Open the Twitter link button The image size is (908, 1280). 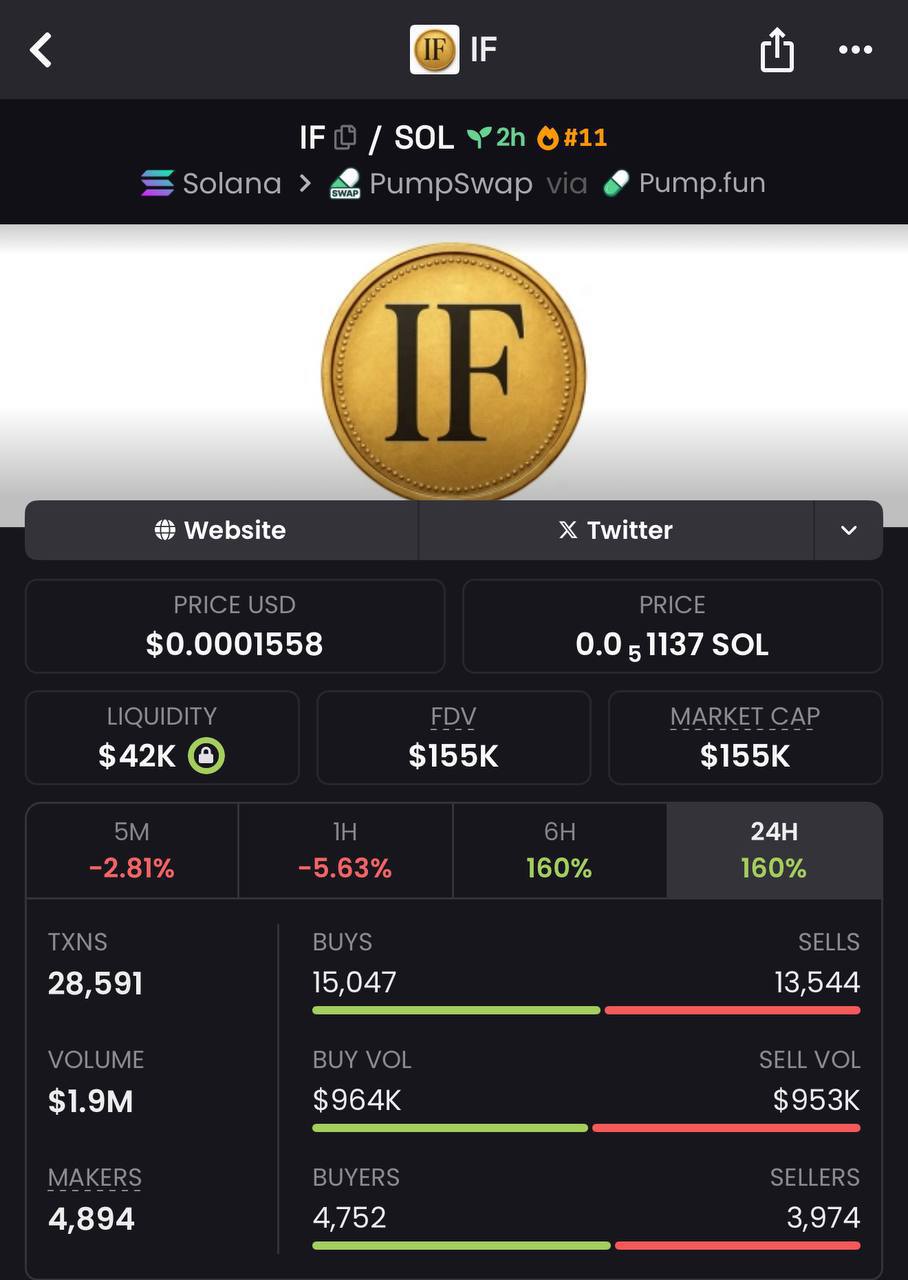pos(616,530)
